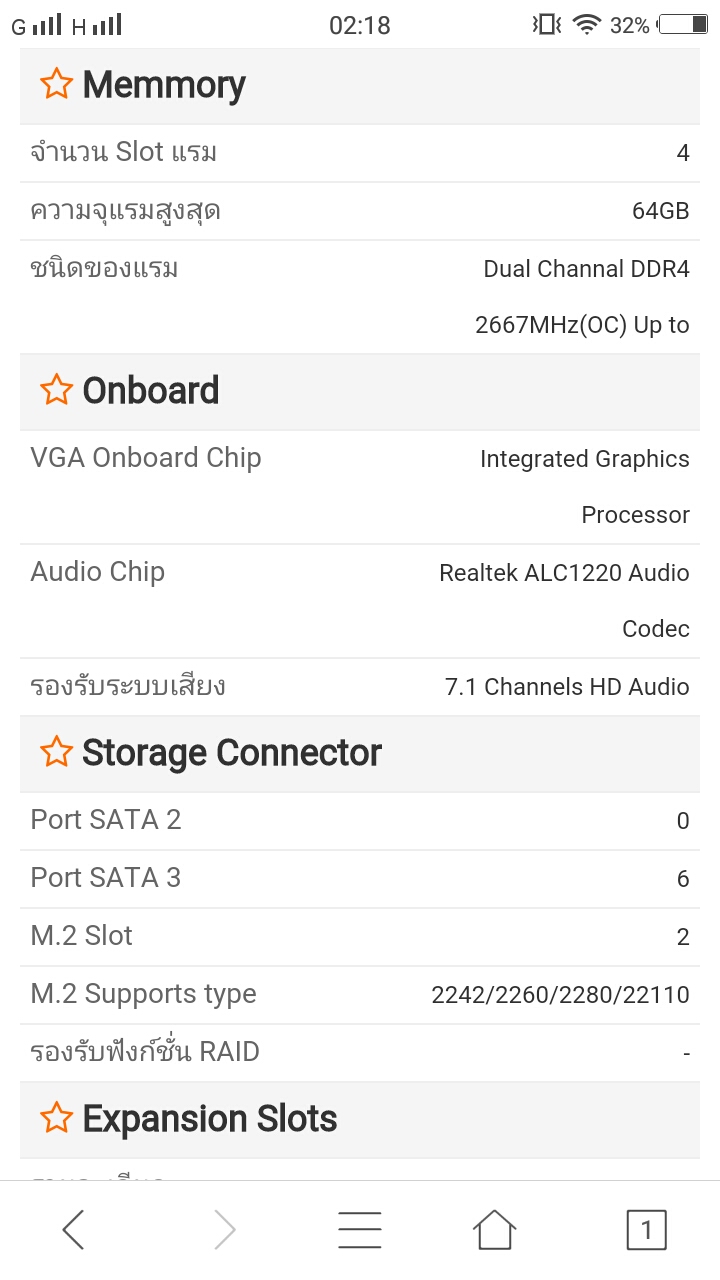
Task: Tap the star icon beside Memmory
Action: [57, 85]
